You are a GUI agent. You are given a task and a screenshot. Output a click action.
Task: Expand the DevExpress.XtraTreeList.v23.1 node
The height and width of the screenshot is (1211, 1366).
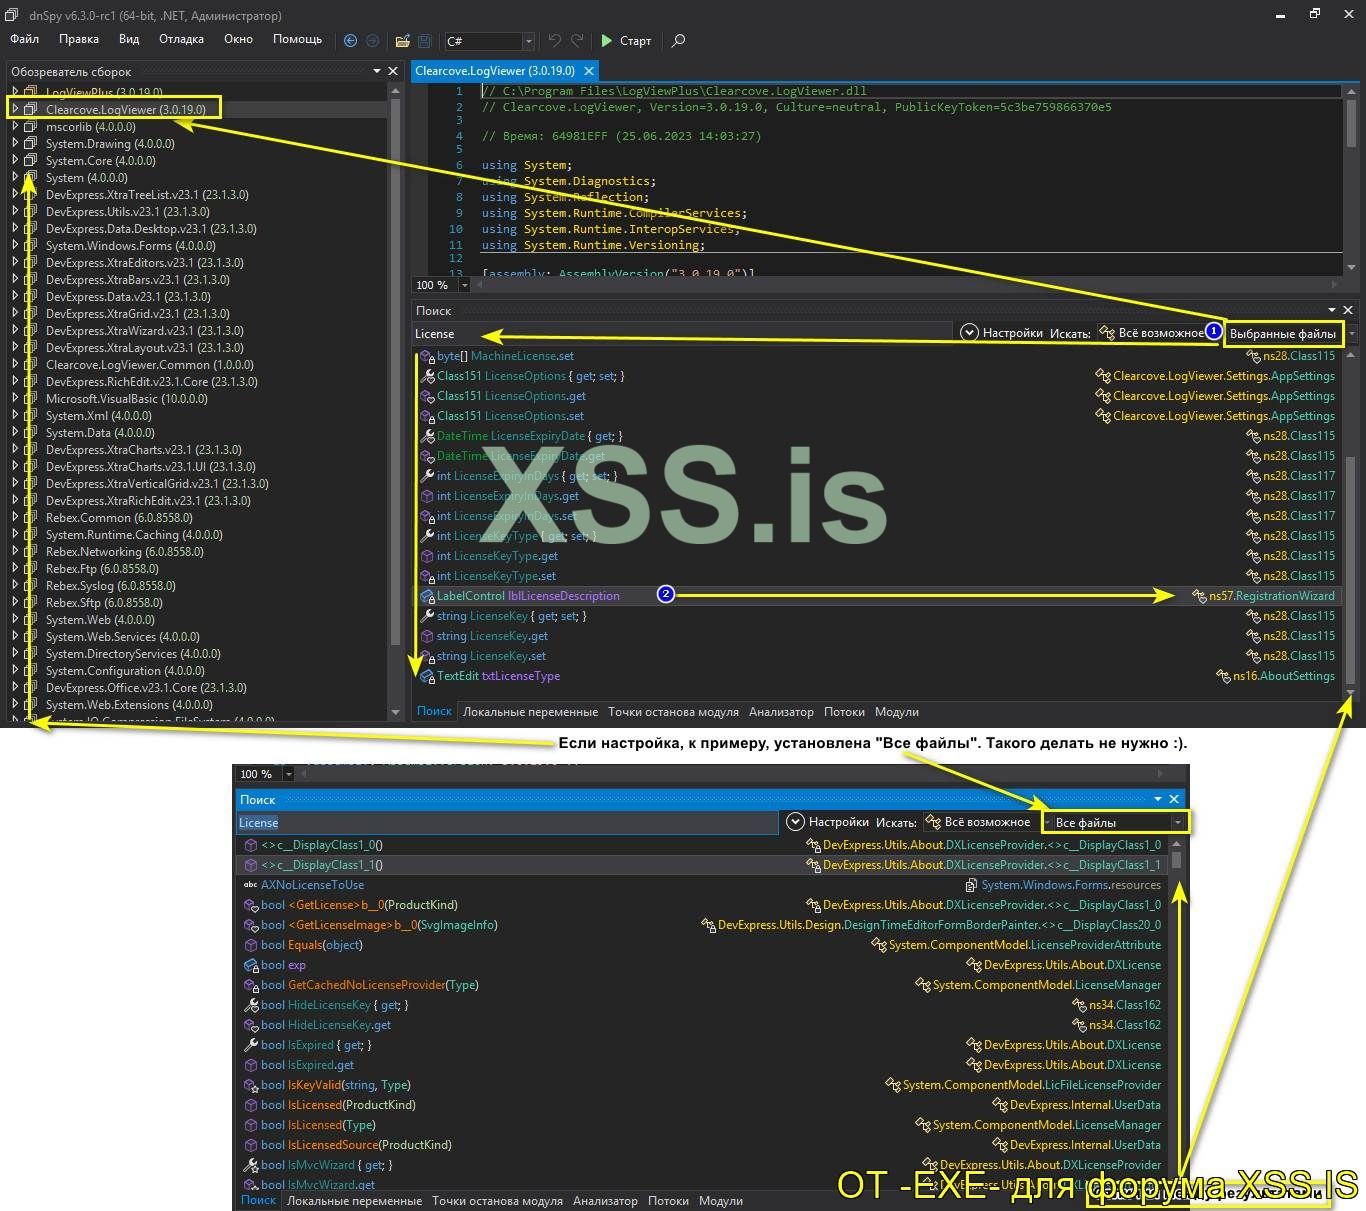(x=15, y=195)
